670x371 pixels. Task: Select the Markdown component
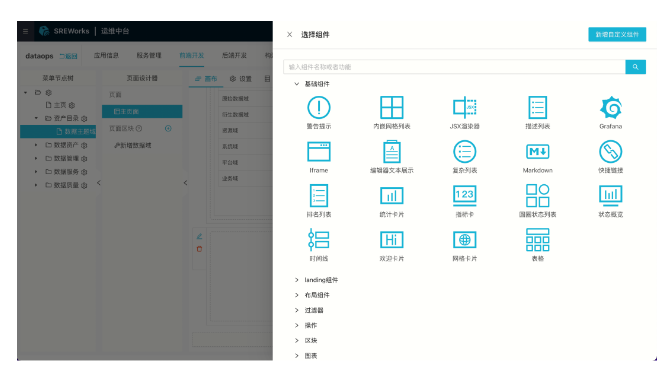click(538, 151)
